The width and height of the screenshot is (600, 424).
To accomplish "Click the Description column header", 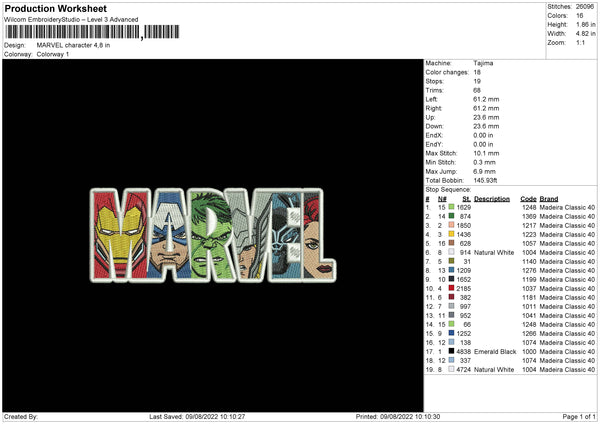I will click(x=492, y=199).
